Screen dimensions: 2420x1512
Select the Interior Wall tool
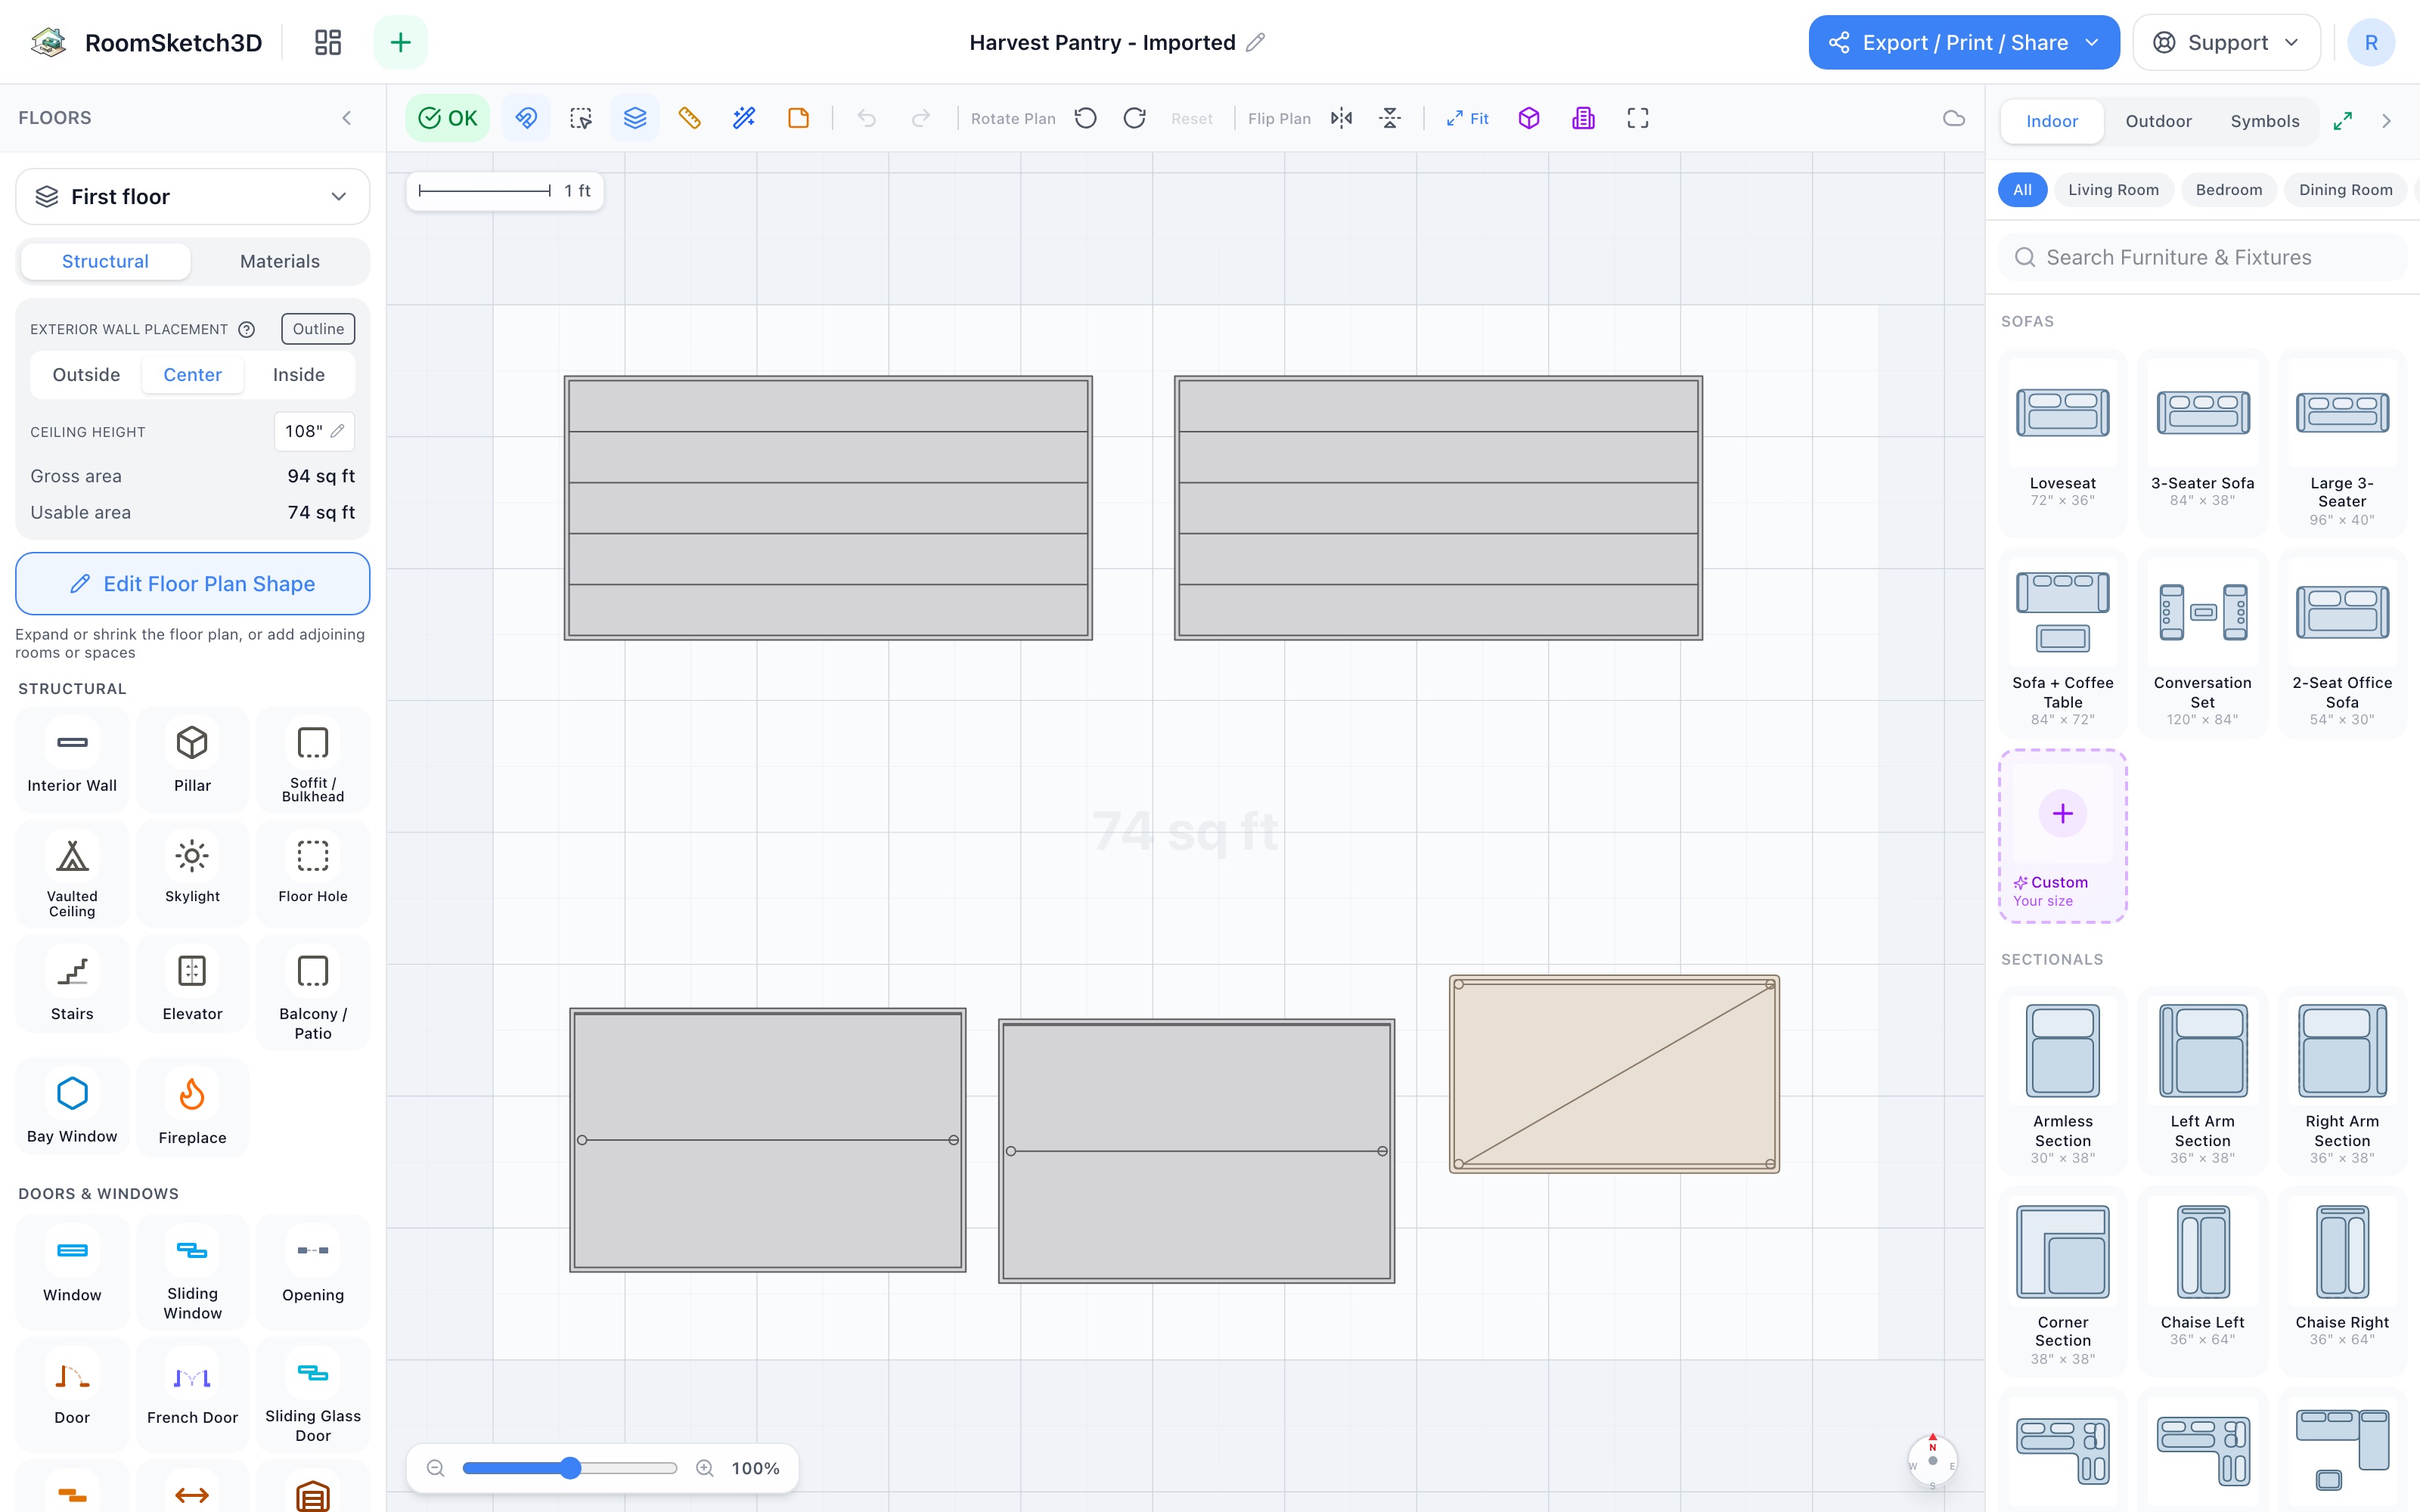click(x=72, y=760)
